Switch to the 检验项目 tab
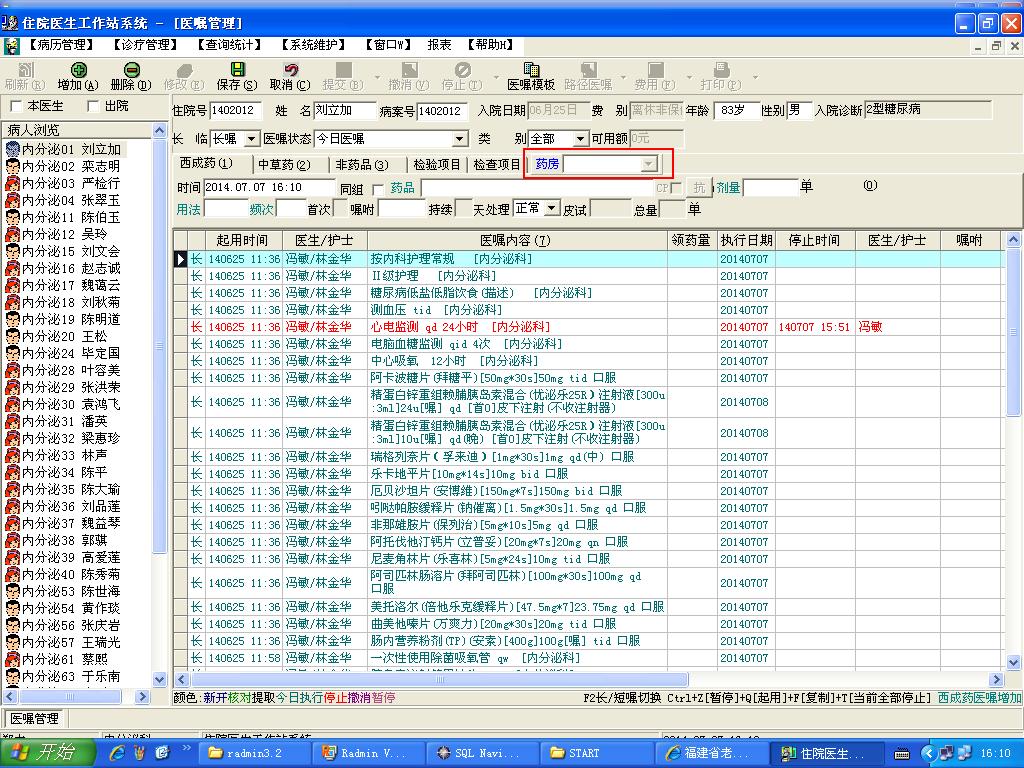 click(x=437, y=165)
